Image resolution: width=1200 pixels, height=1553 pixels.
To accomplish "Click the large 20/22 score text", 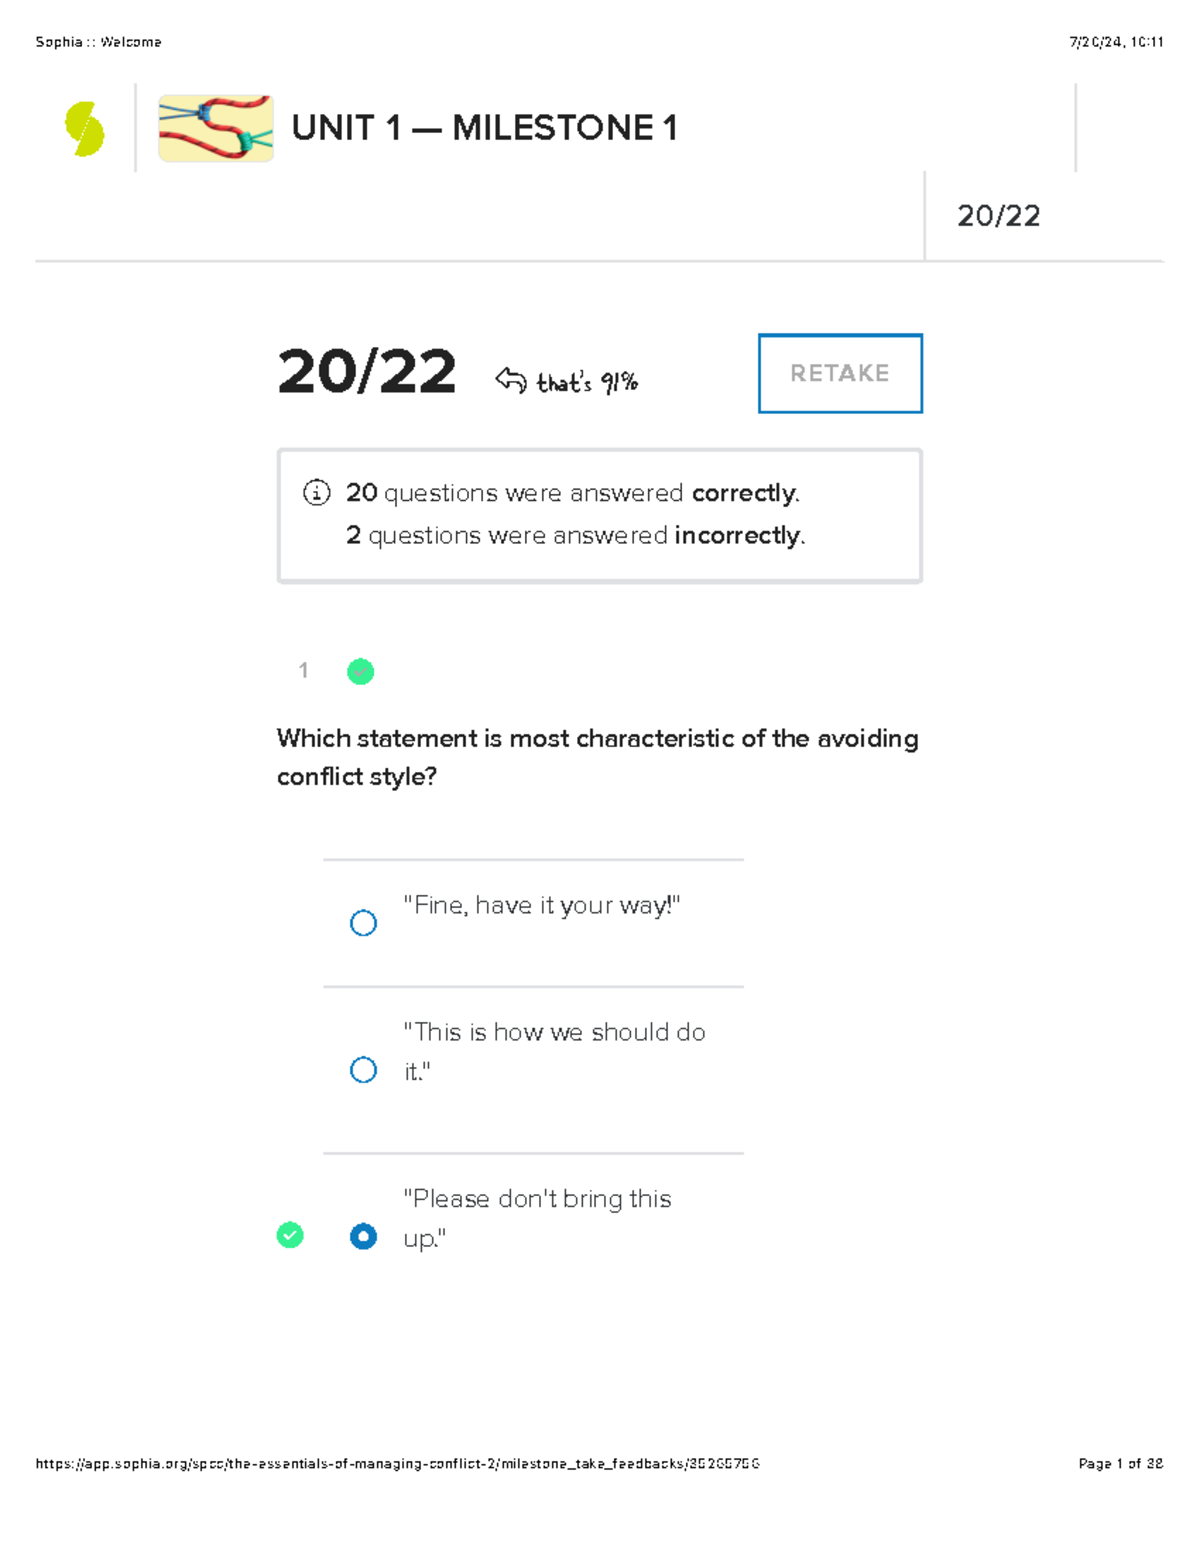I will 366,372.
